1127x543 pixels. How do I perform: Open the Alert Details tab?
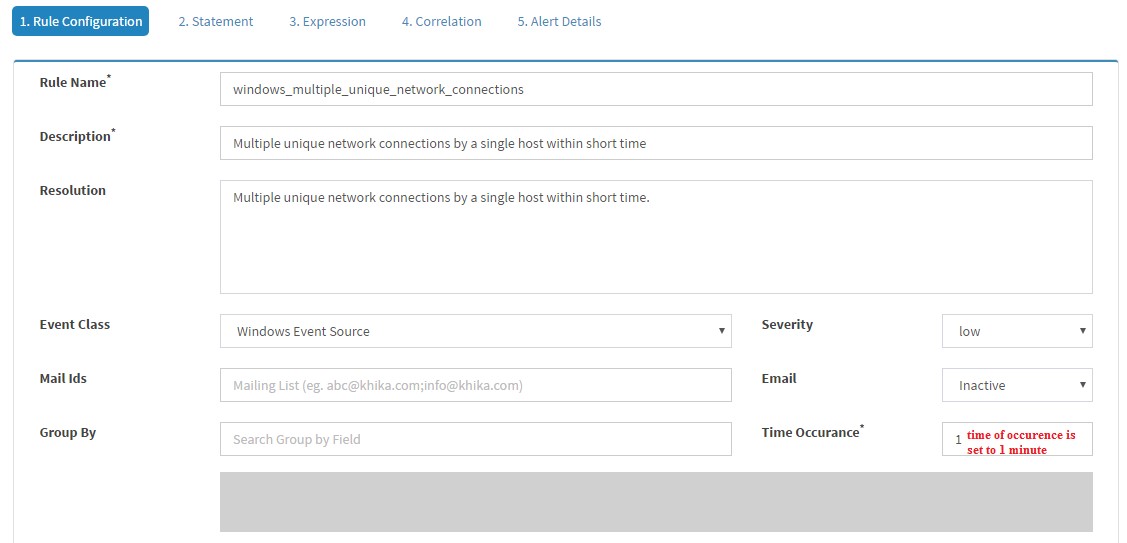pyautogui.click(x=559, y=22)
